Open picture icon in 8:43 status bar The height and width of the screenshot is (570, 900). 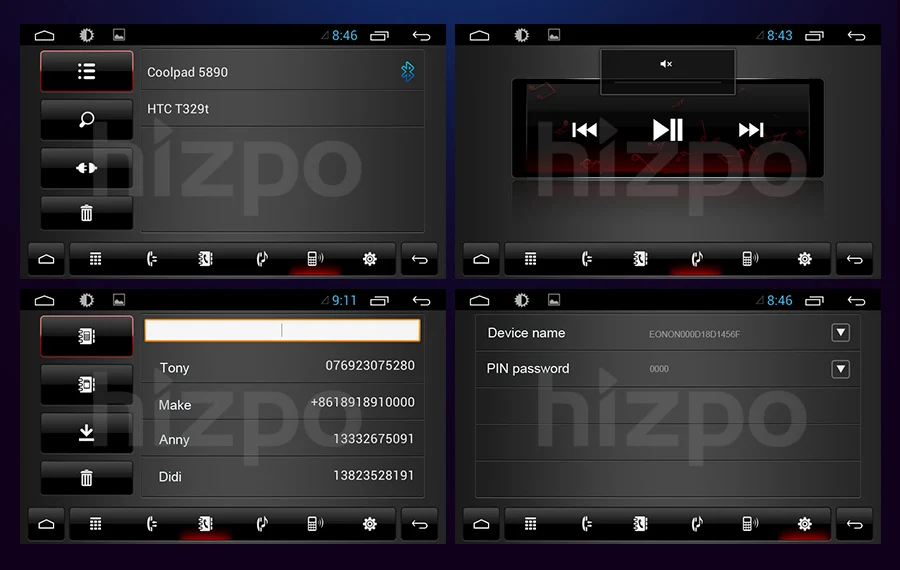click(x=554, y=35)
